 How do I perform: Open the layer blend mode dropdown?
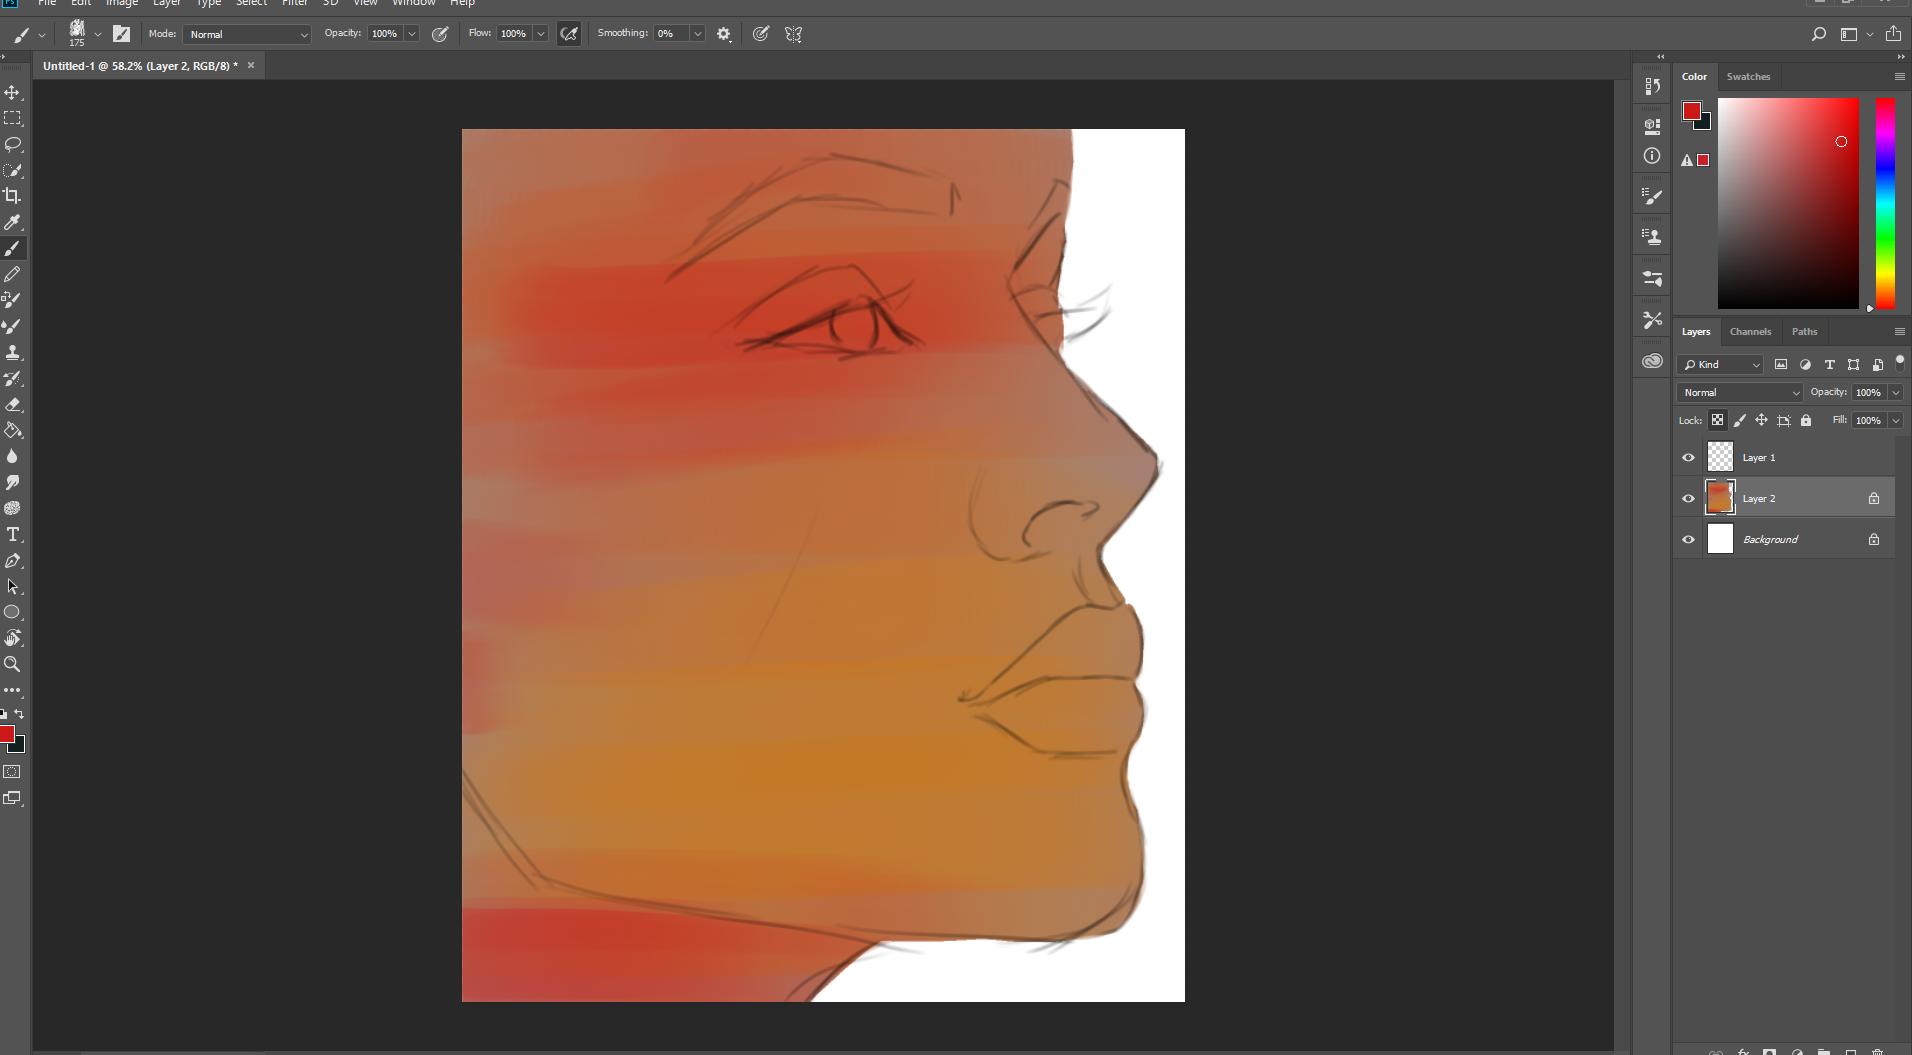point(1740,393)
